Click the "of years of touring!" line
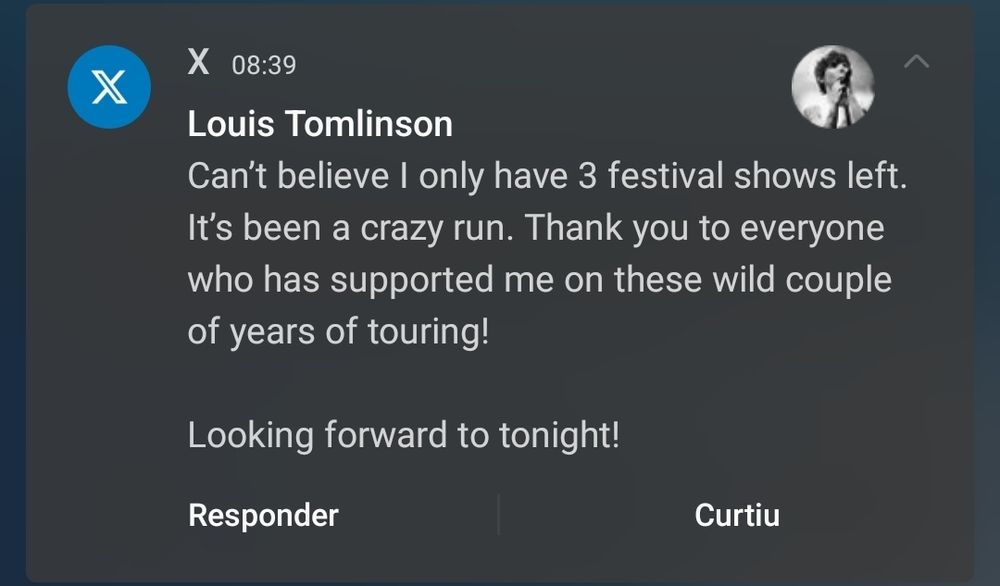Viewport: 1000px width, 586px height. click(x=338, y=332)
